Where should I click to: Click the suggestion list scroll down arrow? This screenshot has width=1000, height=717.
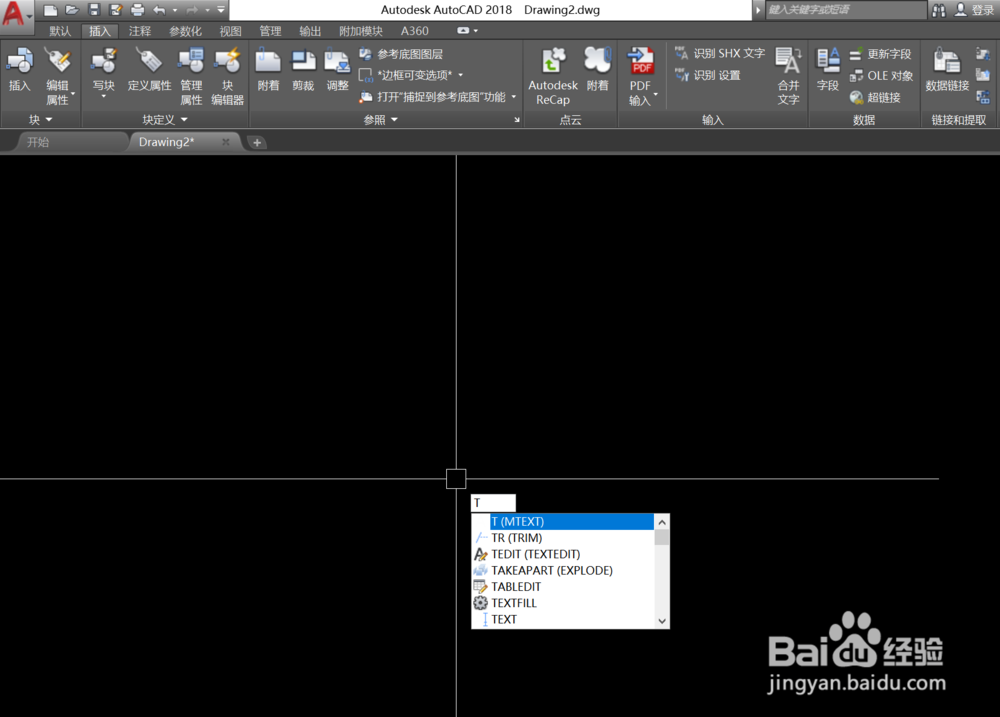pyautogui.click(x=662, y=621)
